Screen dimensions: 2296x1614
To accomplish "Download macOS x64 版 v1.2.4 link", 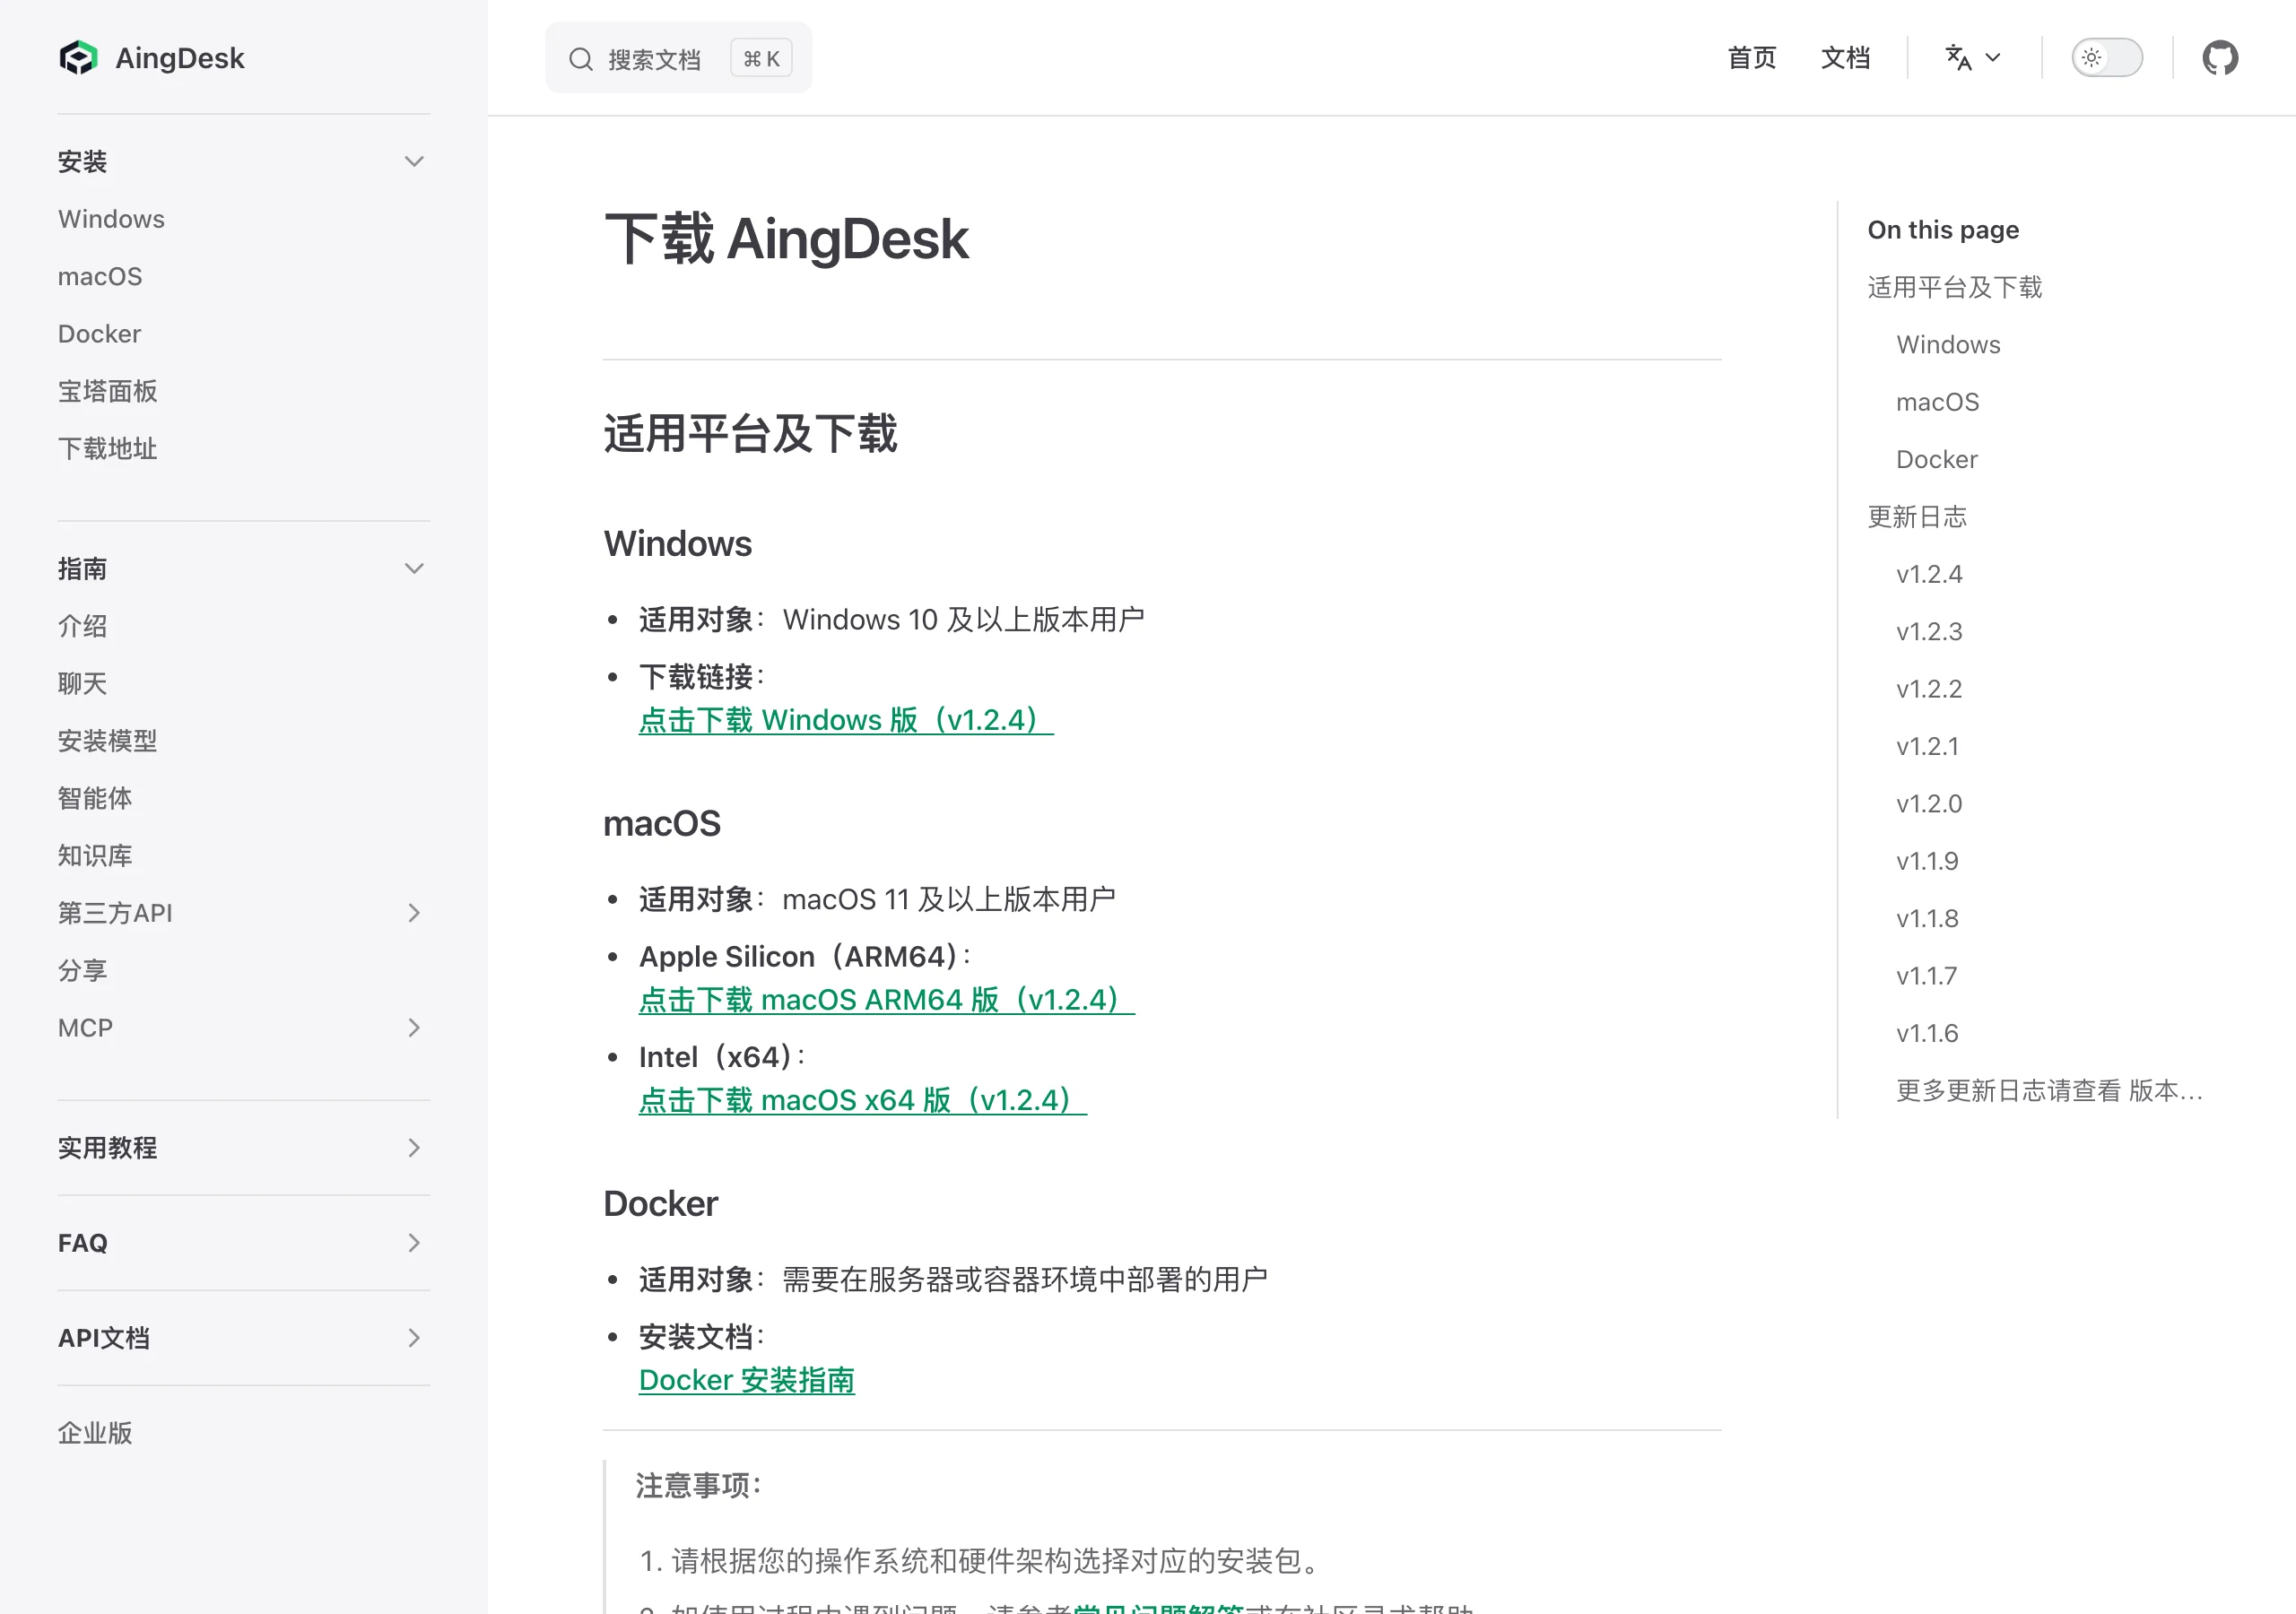I will pyautogui.click(x=863, y=1100).
